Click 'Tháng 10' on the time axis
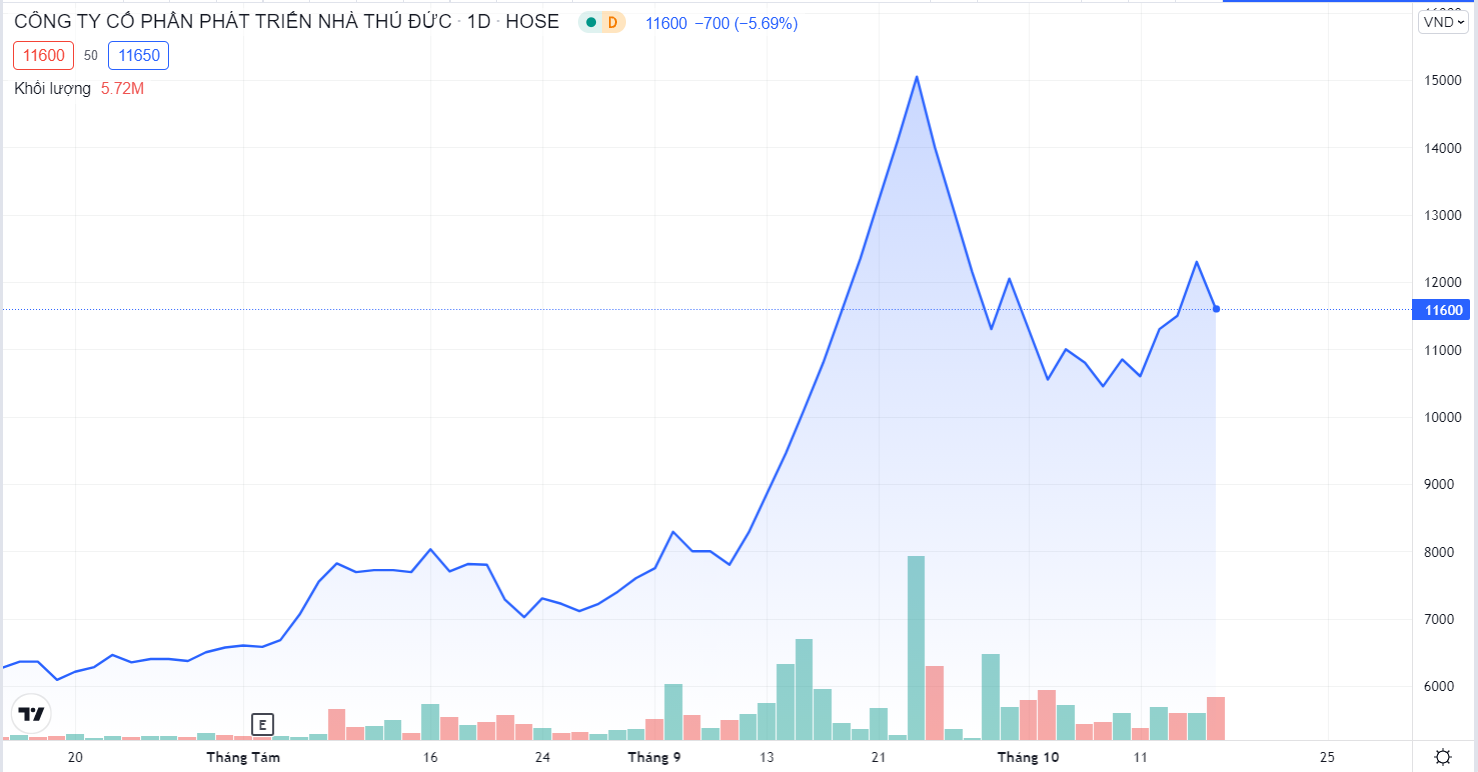 [1028, 757]
